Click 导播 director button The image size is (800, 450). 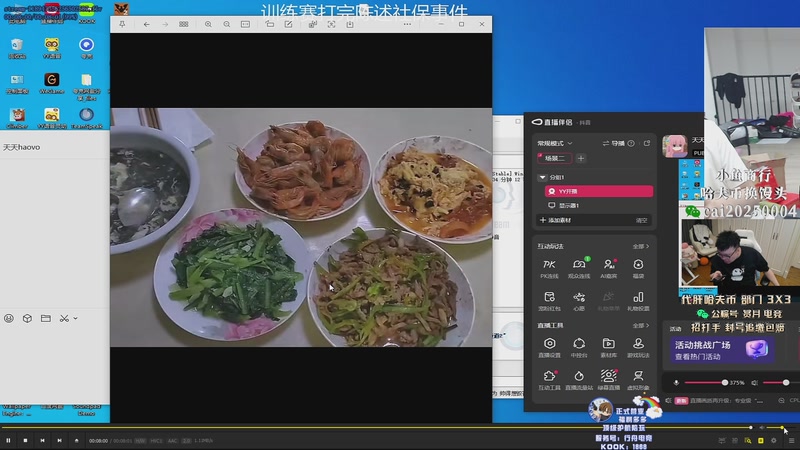click(x=614, y=143)
